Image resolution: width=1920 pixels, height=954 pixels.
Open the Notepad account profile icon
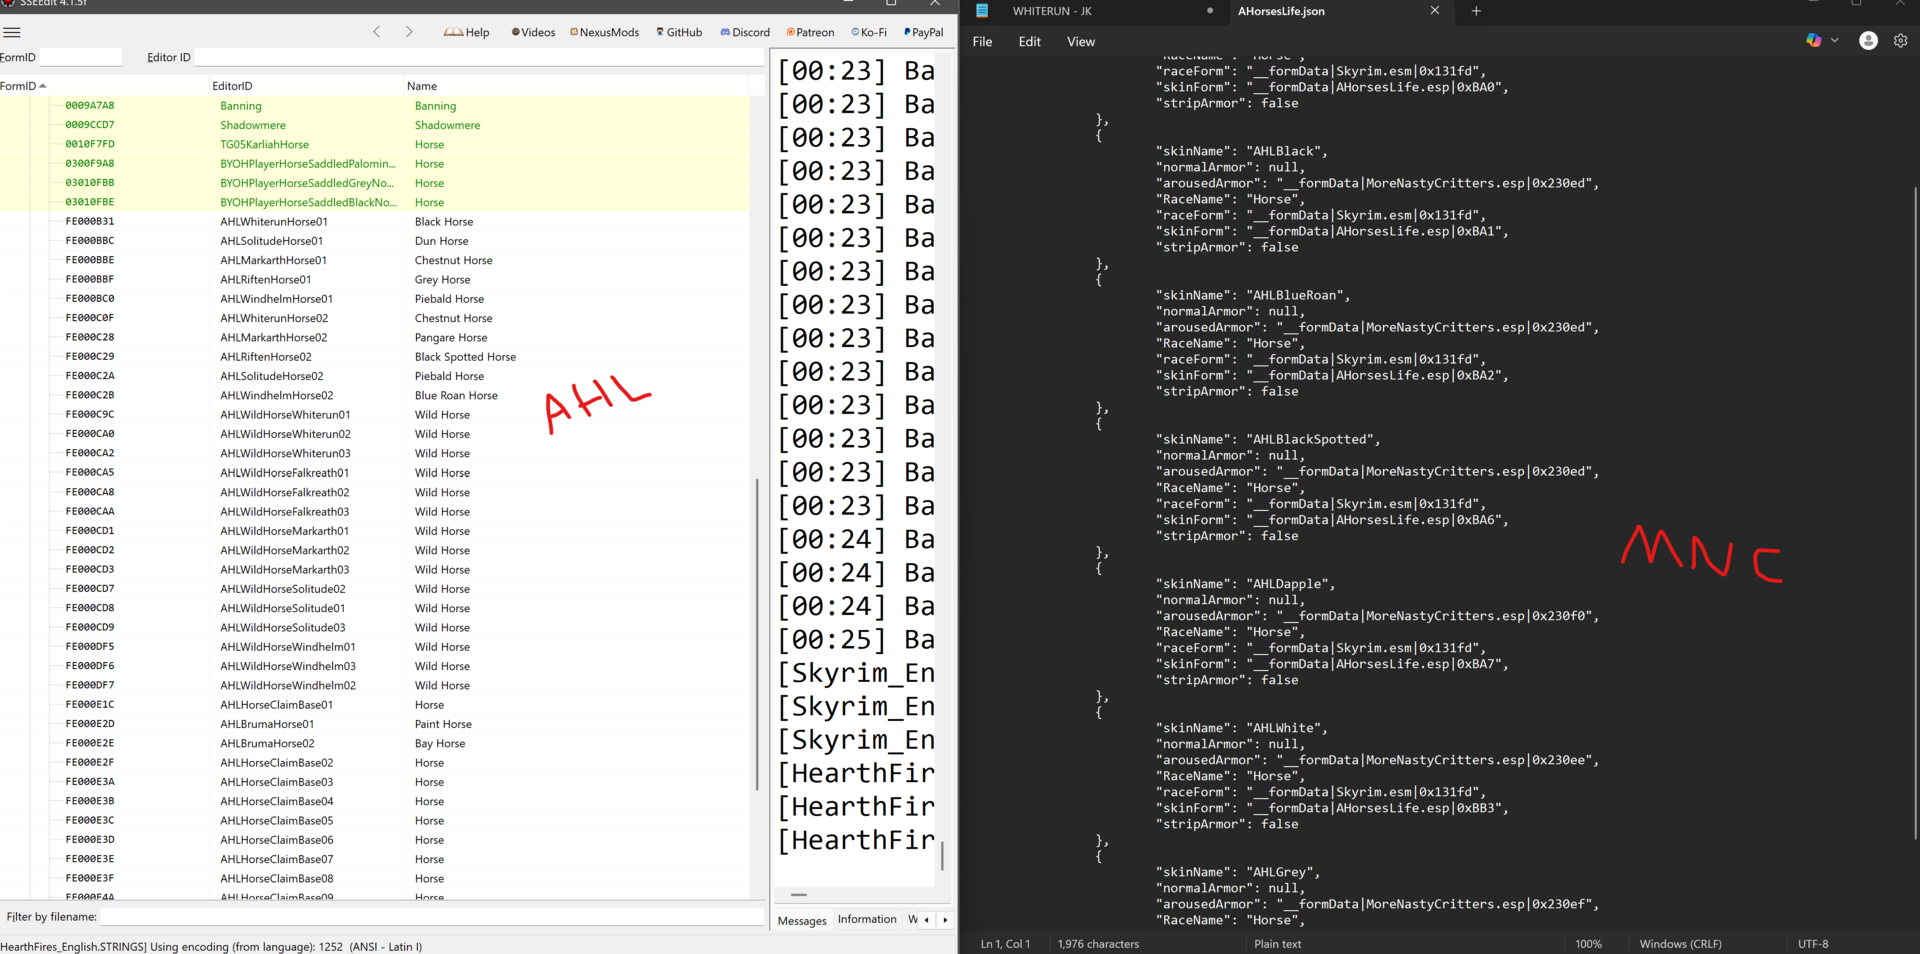tap(1868, 41)
